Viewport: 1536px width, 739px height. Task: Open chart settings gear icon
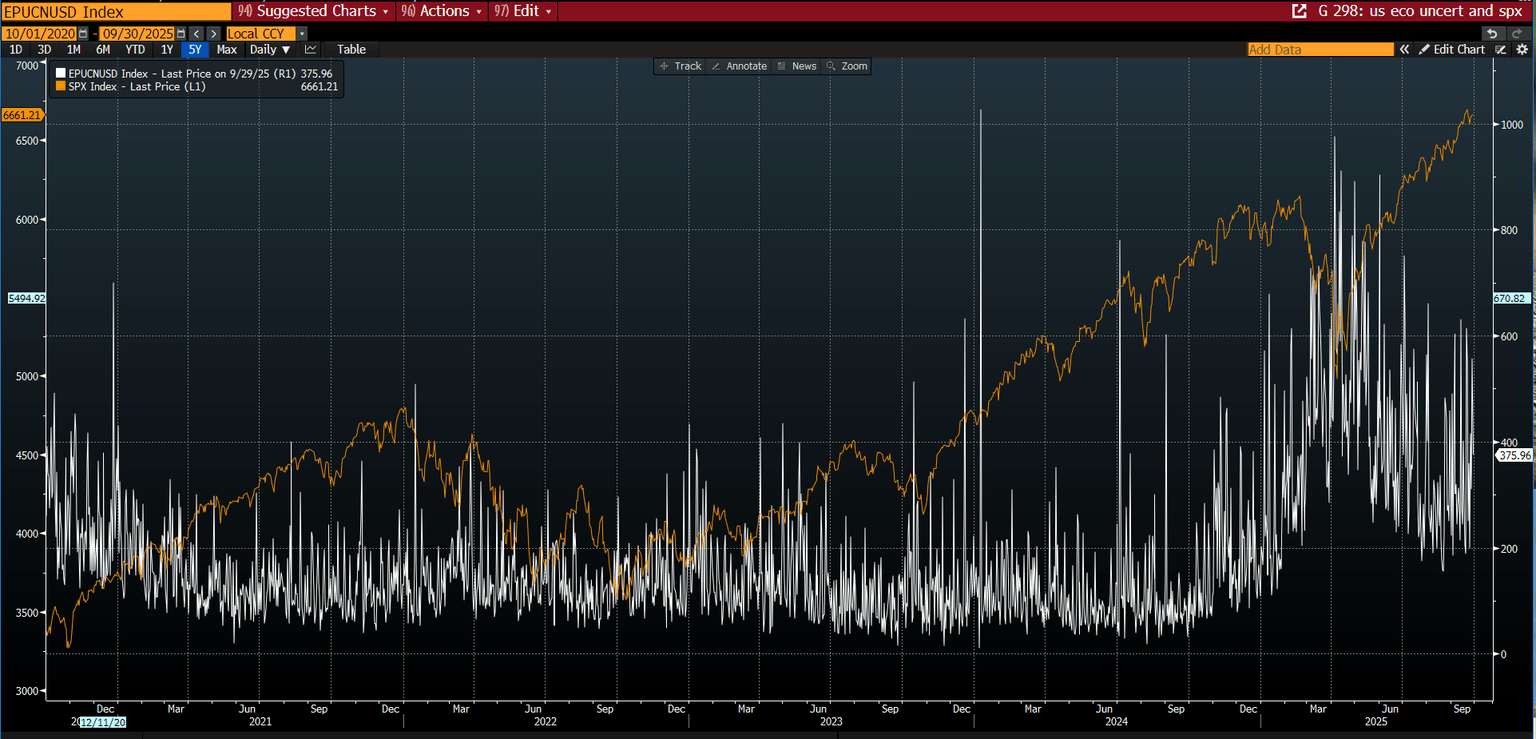(x=1522, y=49)
